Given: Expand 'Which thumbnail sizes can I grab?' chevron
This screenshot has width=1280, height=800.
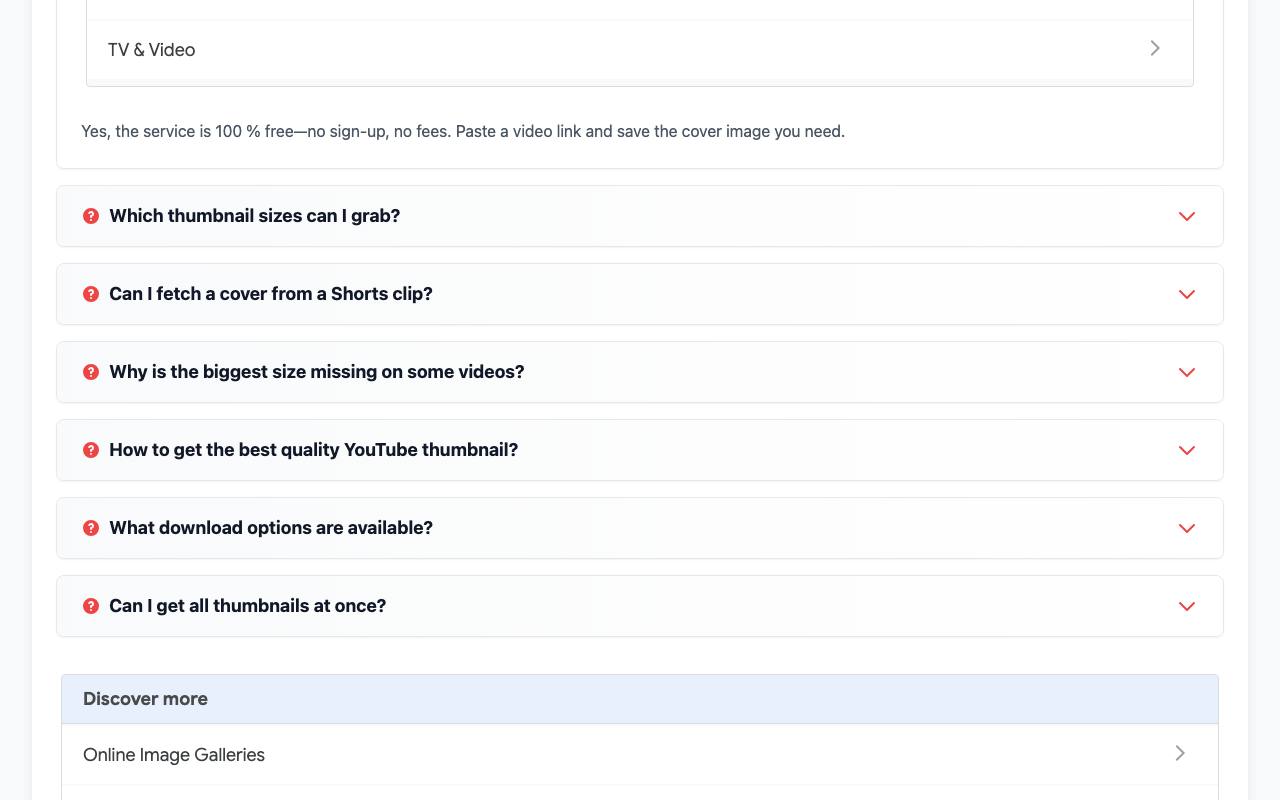Looking at the screenshot, I should (1187, 216).
